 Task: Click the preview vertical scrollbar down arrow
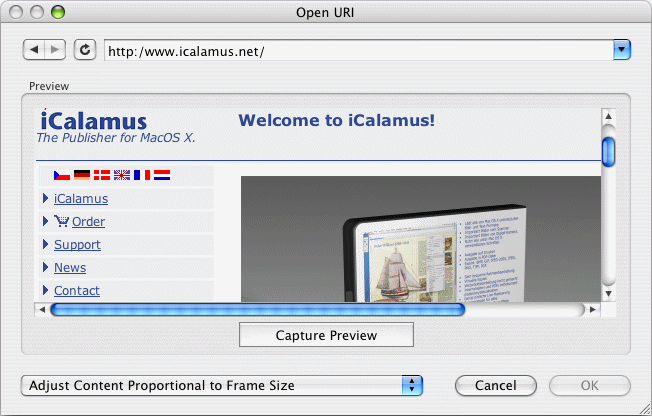(x=608, y=294)
